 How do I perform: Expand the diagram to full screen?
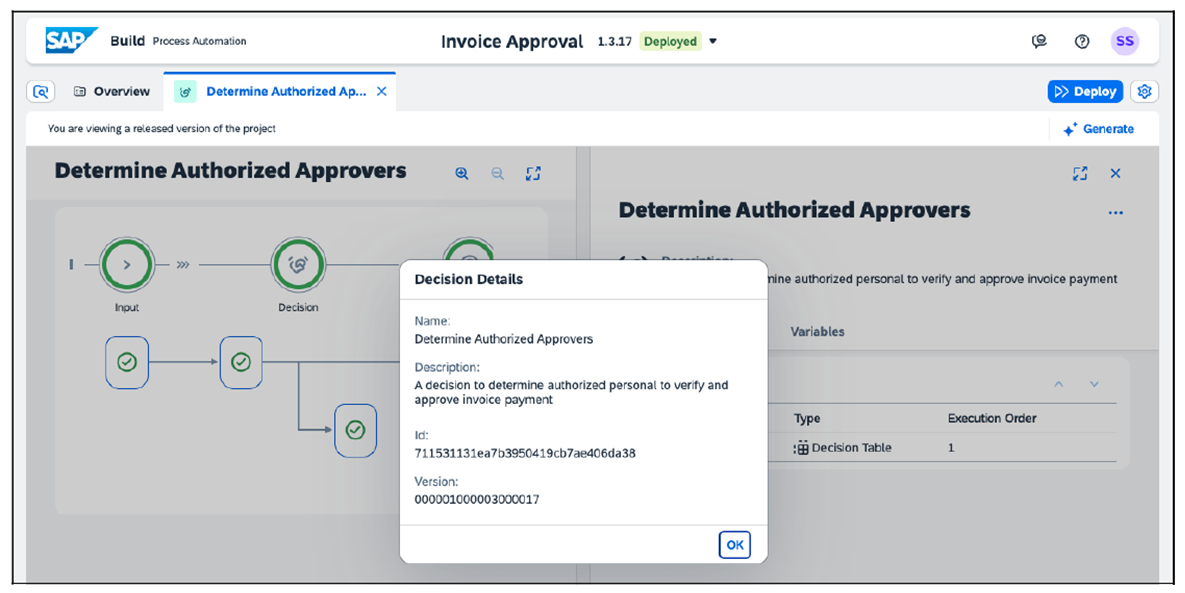pyautogui.click(x=533, y=173)
